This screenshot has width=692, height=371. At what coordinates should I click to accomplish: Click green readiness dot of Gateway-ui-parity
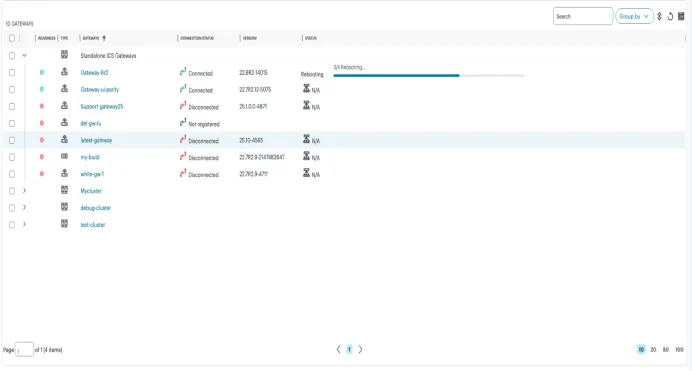pos(42,89)
